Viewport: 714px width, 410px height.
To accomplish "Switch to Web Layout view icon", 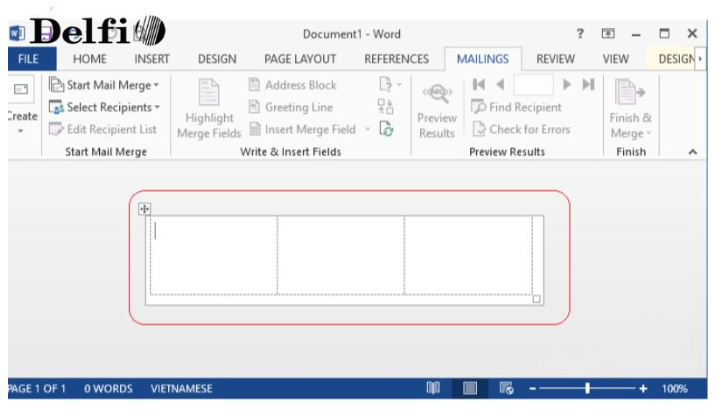I will (x=506, y=388).
